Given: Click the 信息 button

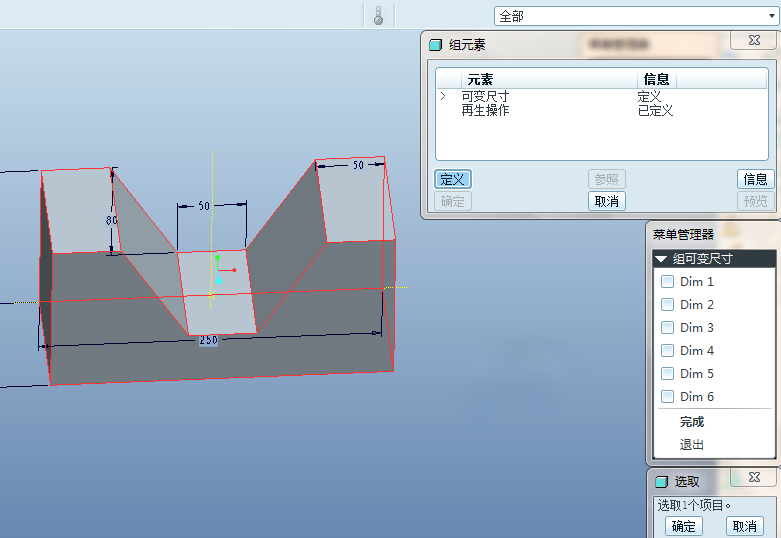Looking at the screenshot, I should click(756, 179).
